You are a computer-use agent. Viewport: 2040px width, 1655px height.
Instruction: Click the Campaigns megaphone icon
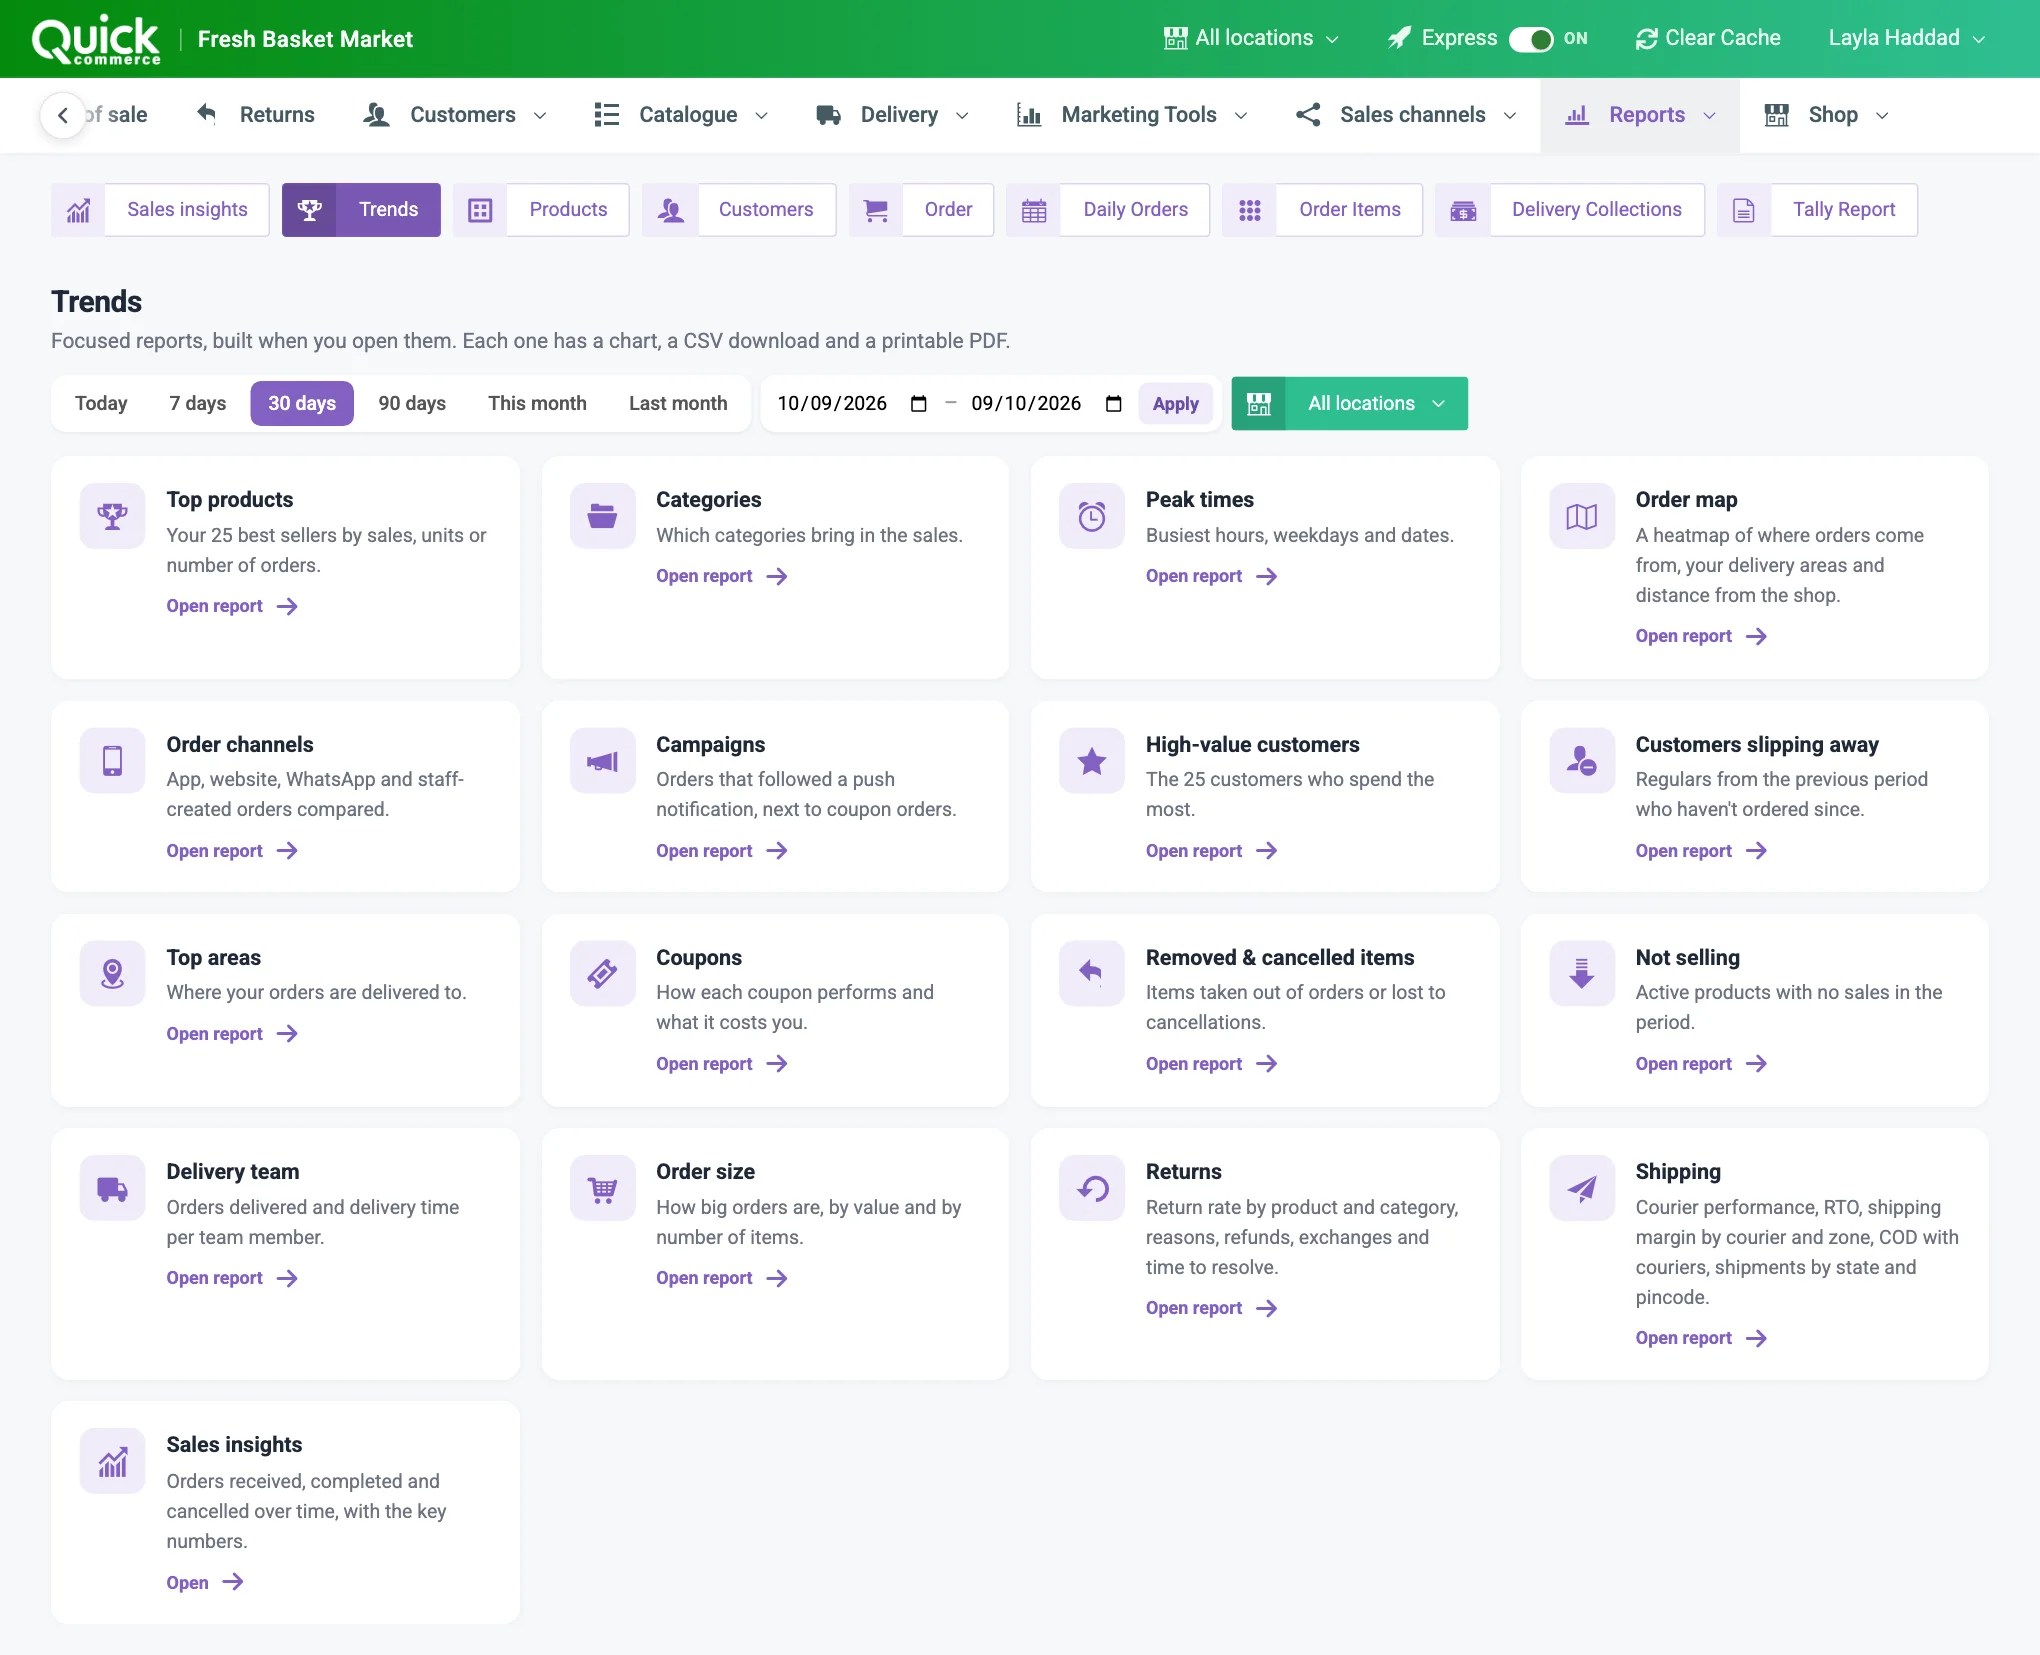click(602, 761)
